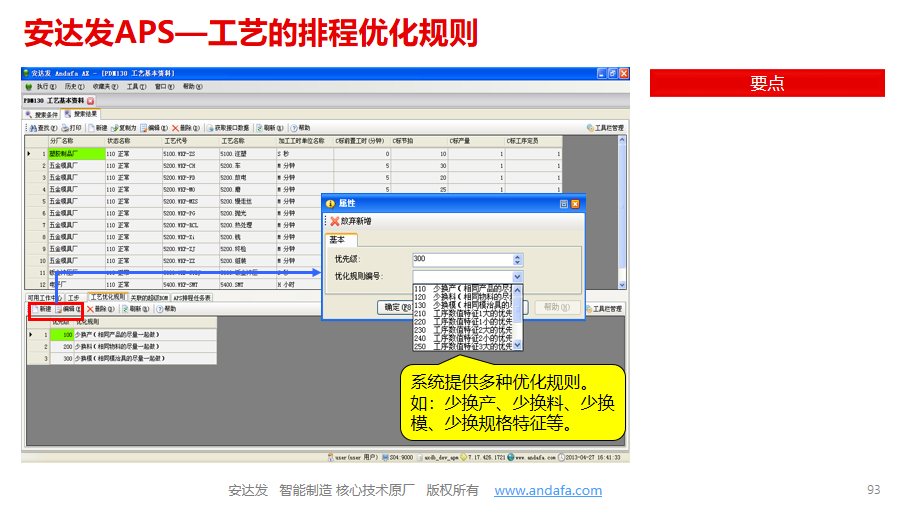Select rule 230 工序数值特征2大的优先
This screenshot has width=907, height=509.
[x=463, y=330]
